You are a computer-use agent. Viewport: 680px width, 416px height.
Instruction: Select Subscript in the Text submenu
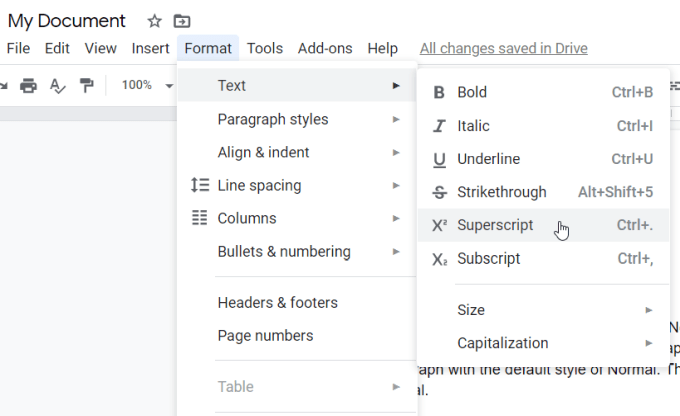pyautogui.click(x=488, y=258)
